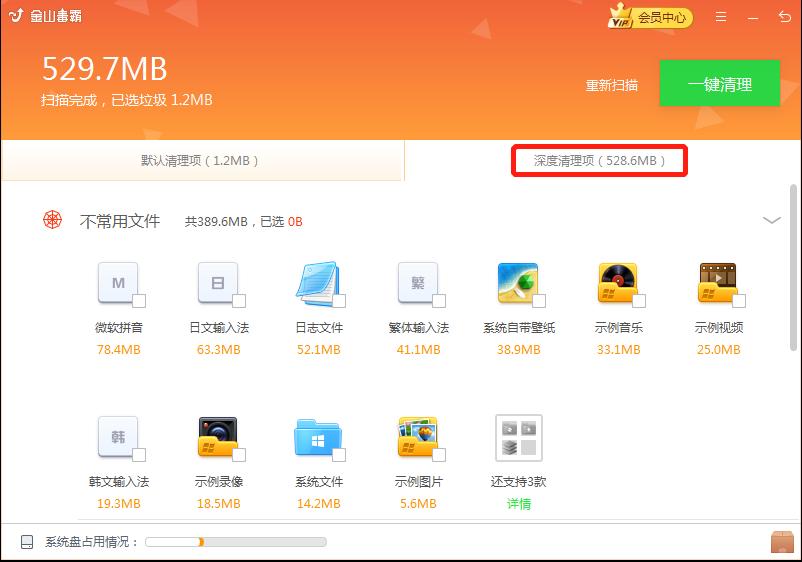
Task: Check the 示例图片 checkbox
Action: click(x=439, y=455)
